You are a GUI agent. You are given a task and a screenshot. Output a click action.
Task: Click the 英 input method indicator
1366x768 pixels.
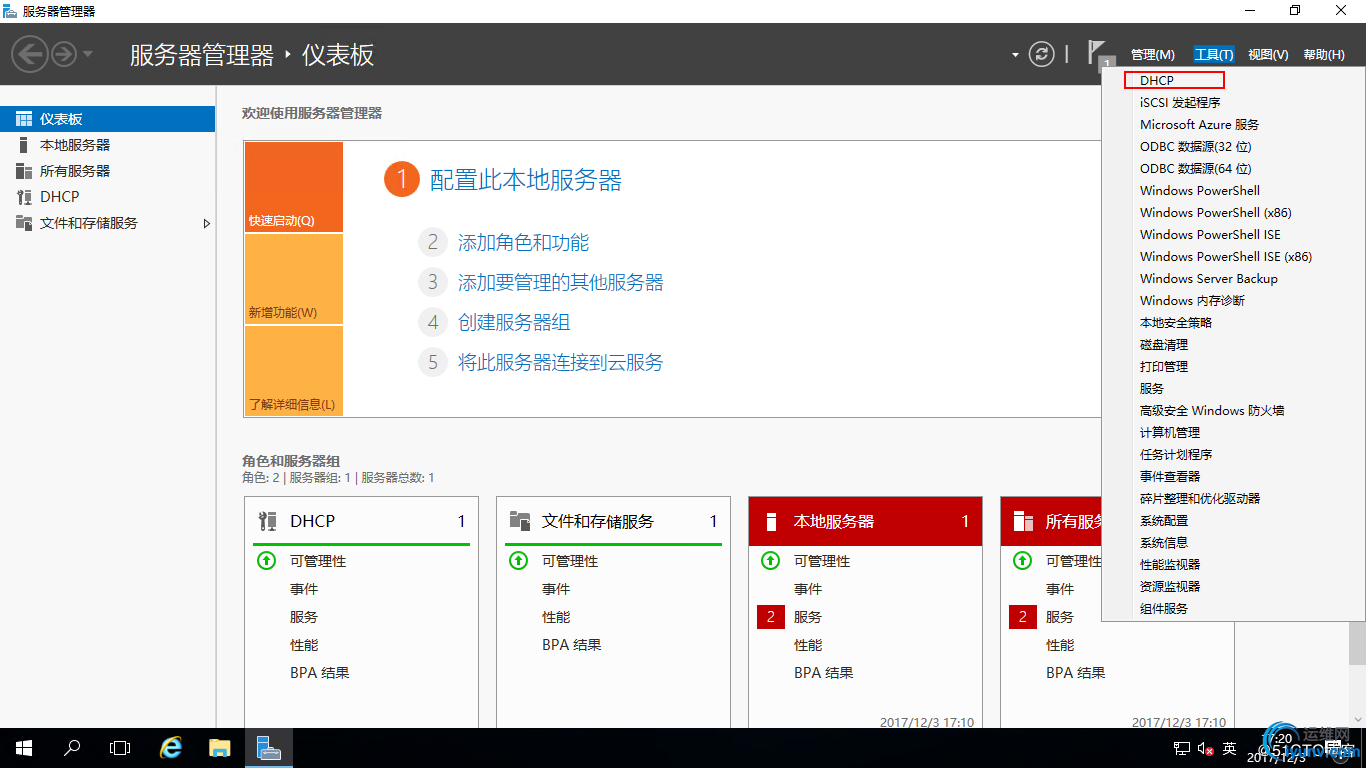pyautogui.click(x=1230, y=748)
